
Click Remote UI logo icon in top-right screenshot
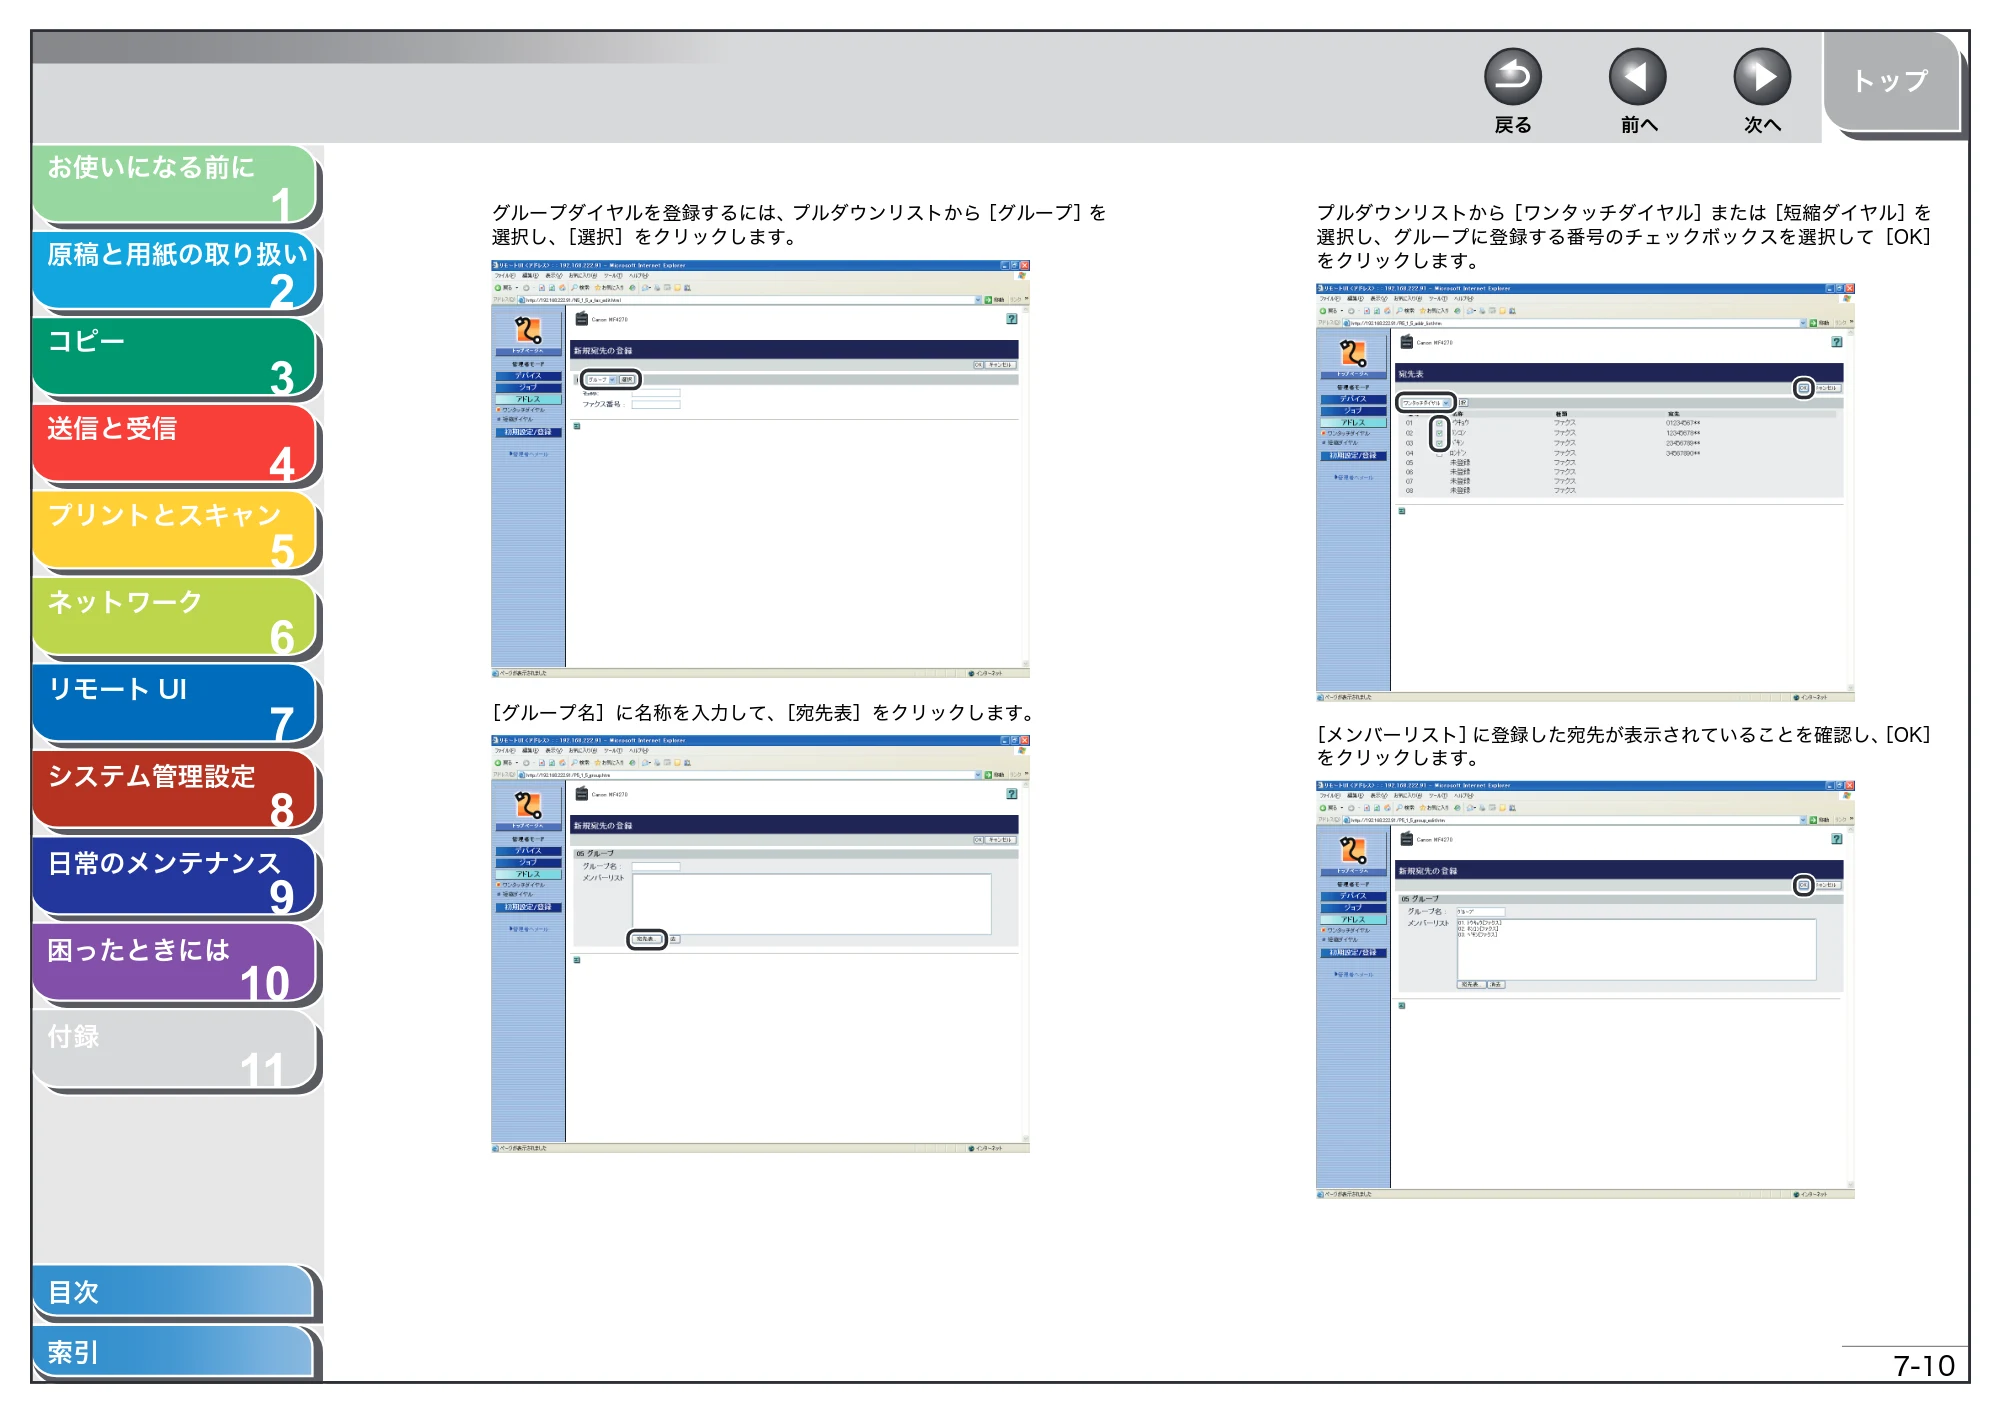(1353, 353)
